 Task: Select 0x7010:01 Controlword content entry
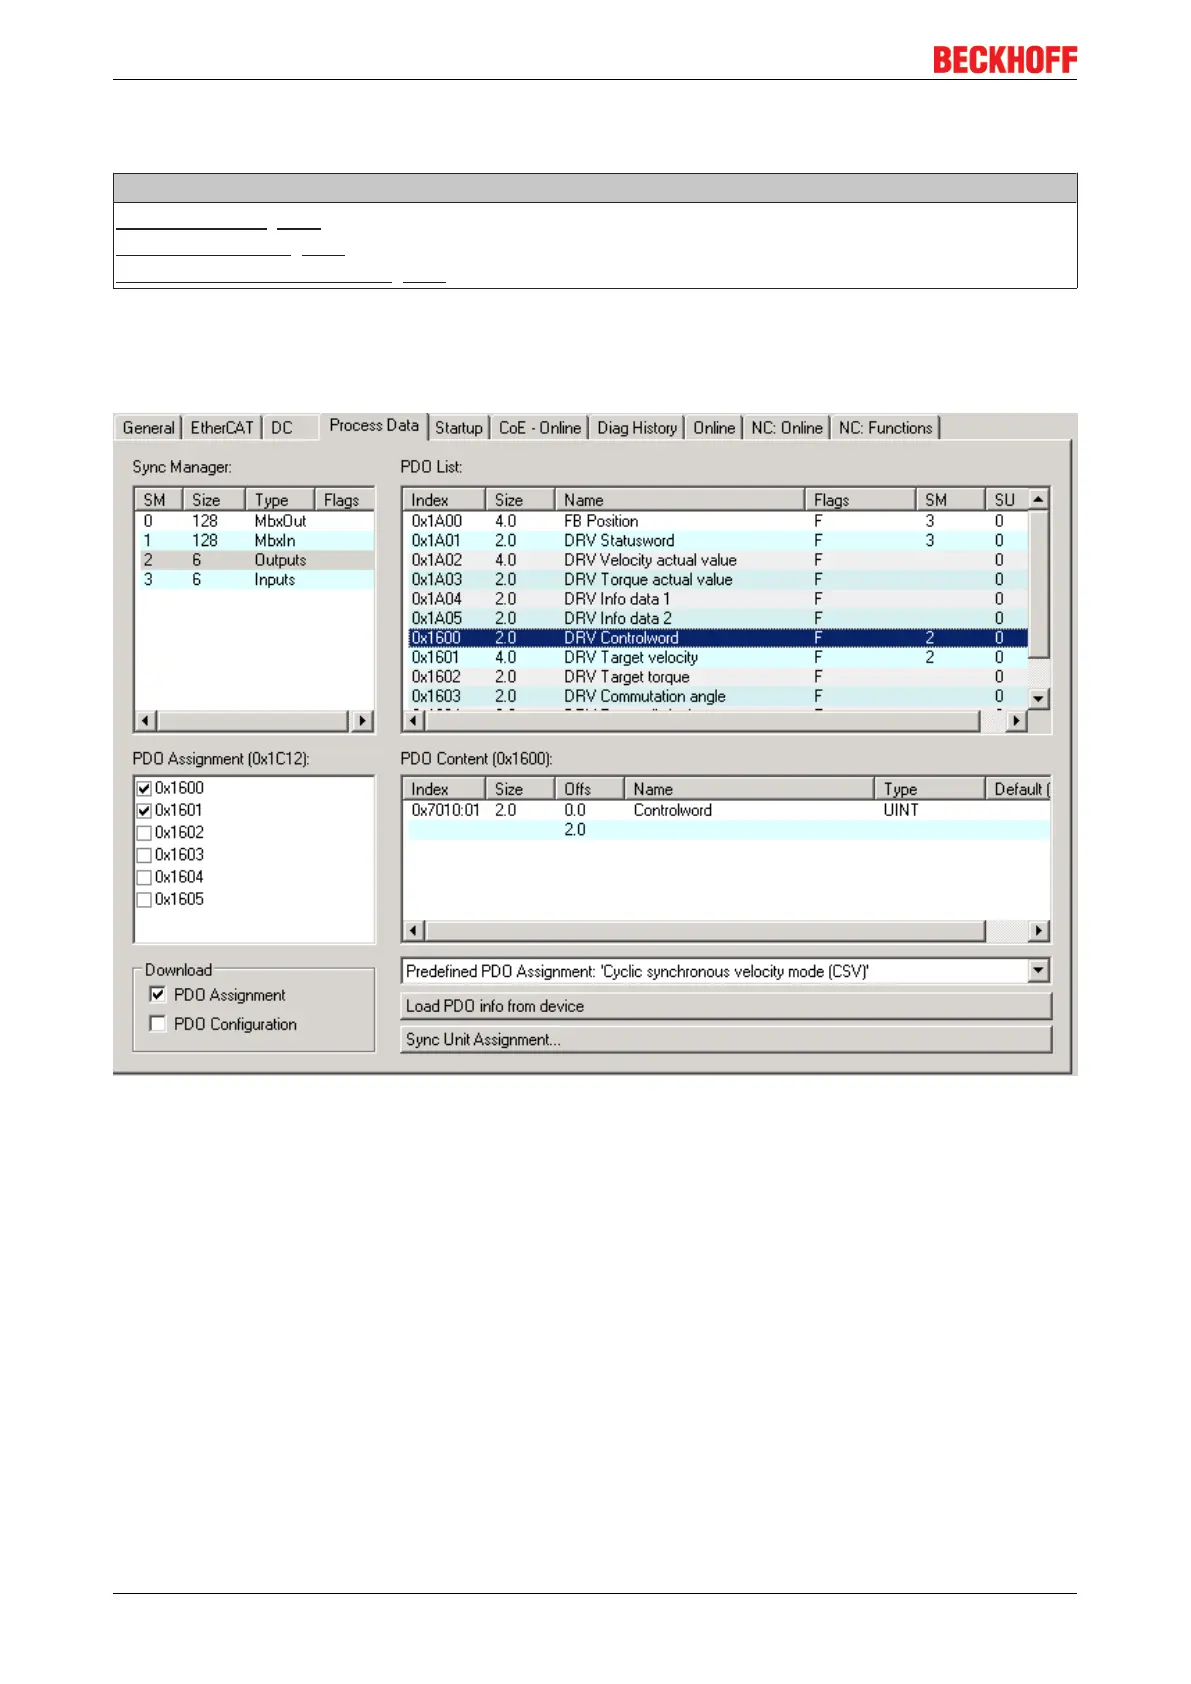726,811
